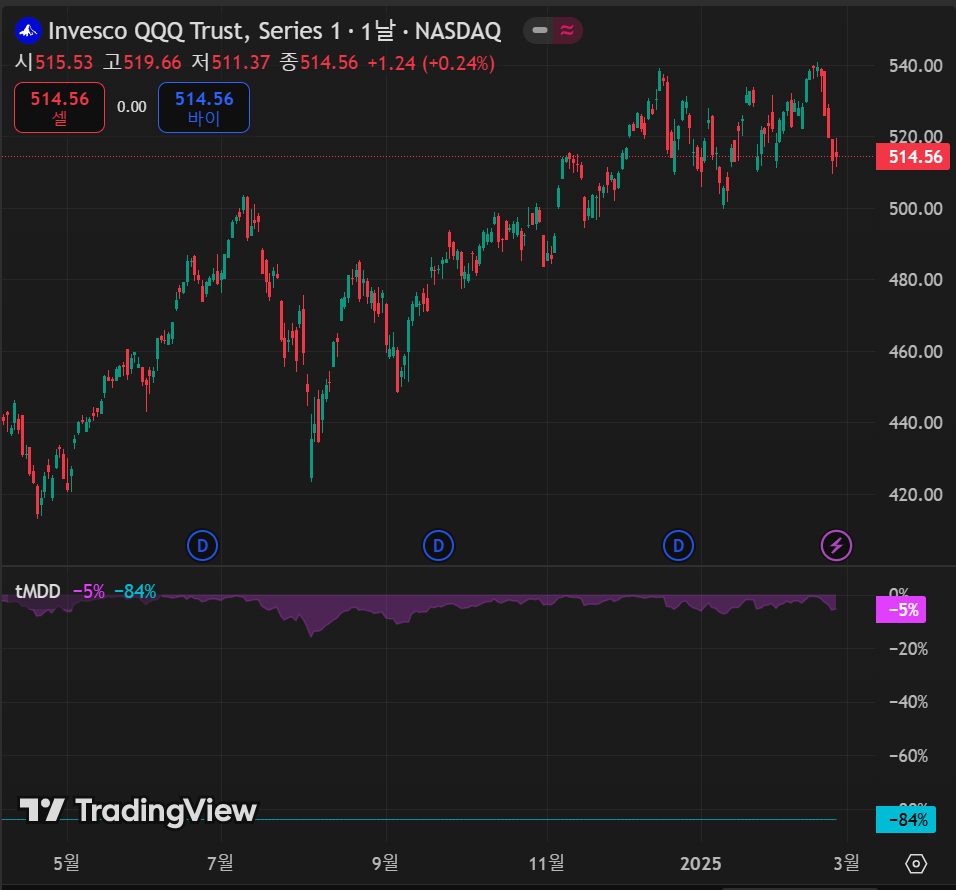Click the TradingView logo link
This screenshot has width=956, height=890.
pyautogui.click(x=138, y=811)
